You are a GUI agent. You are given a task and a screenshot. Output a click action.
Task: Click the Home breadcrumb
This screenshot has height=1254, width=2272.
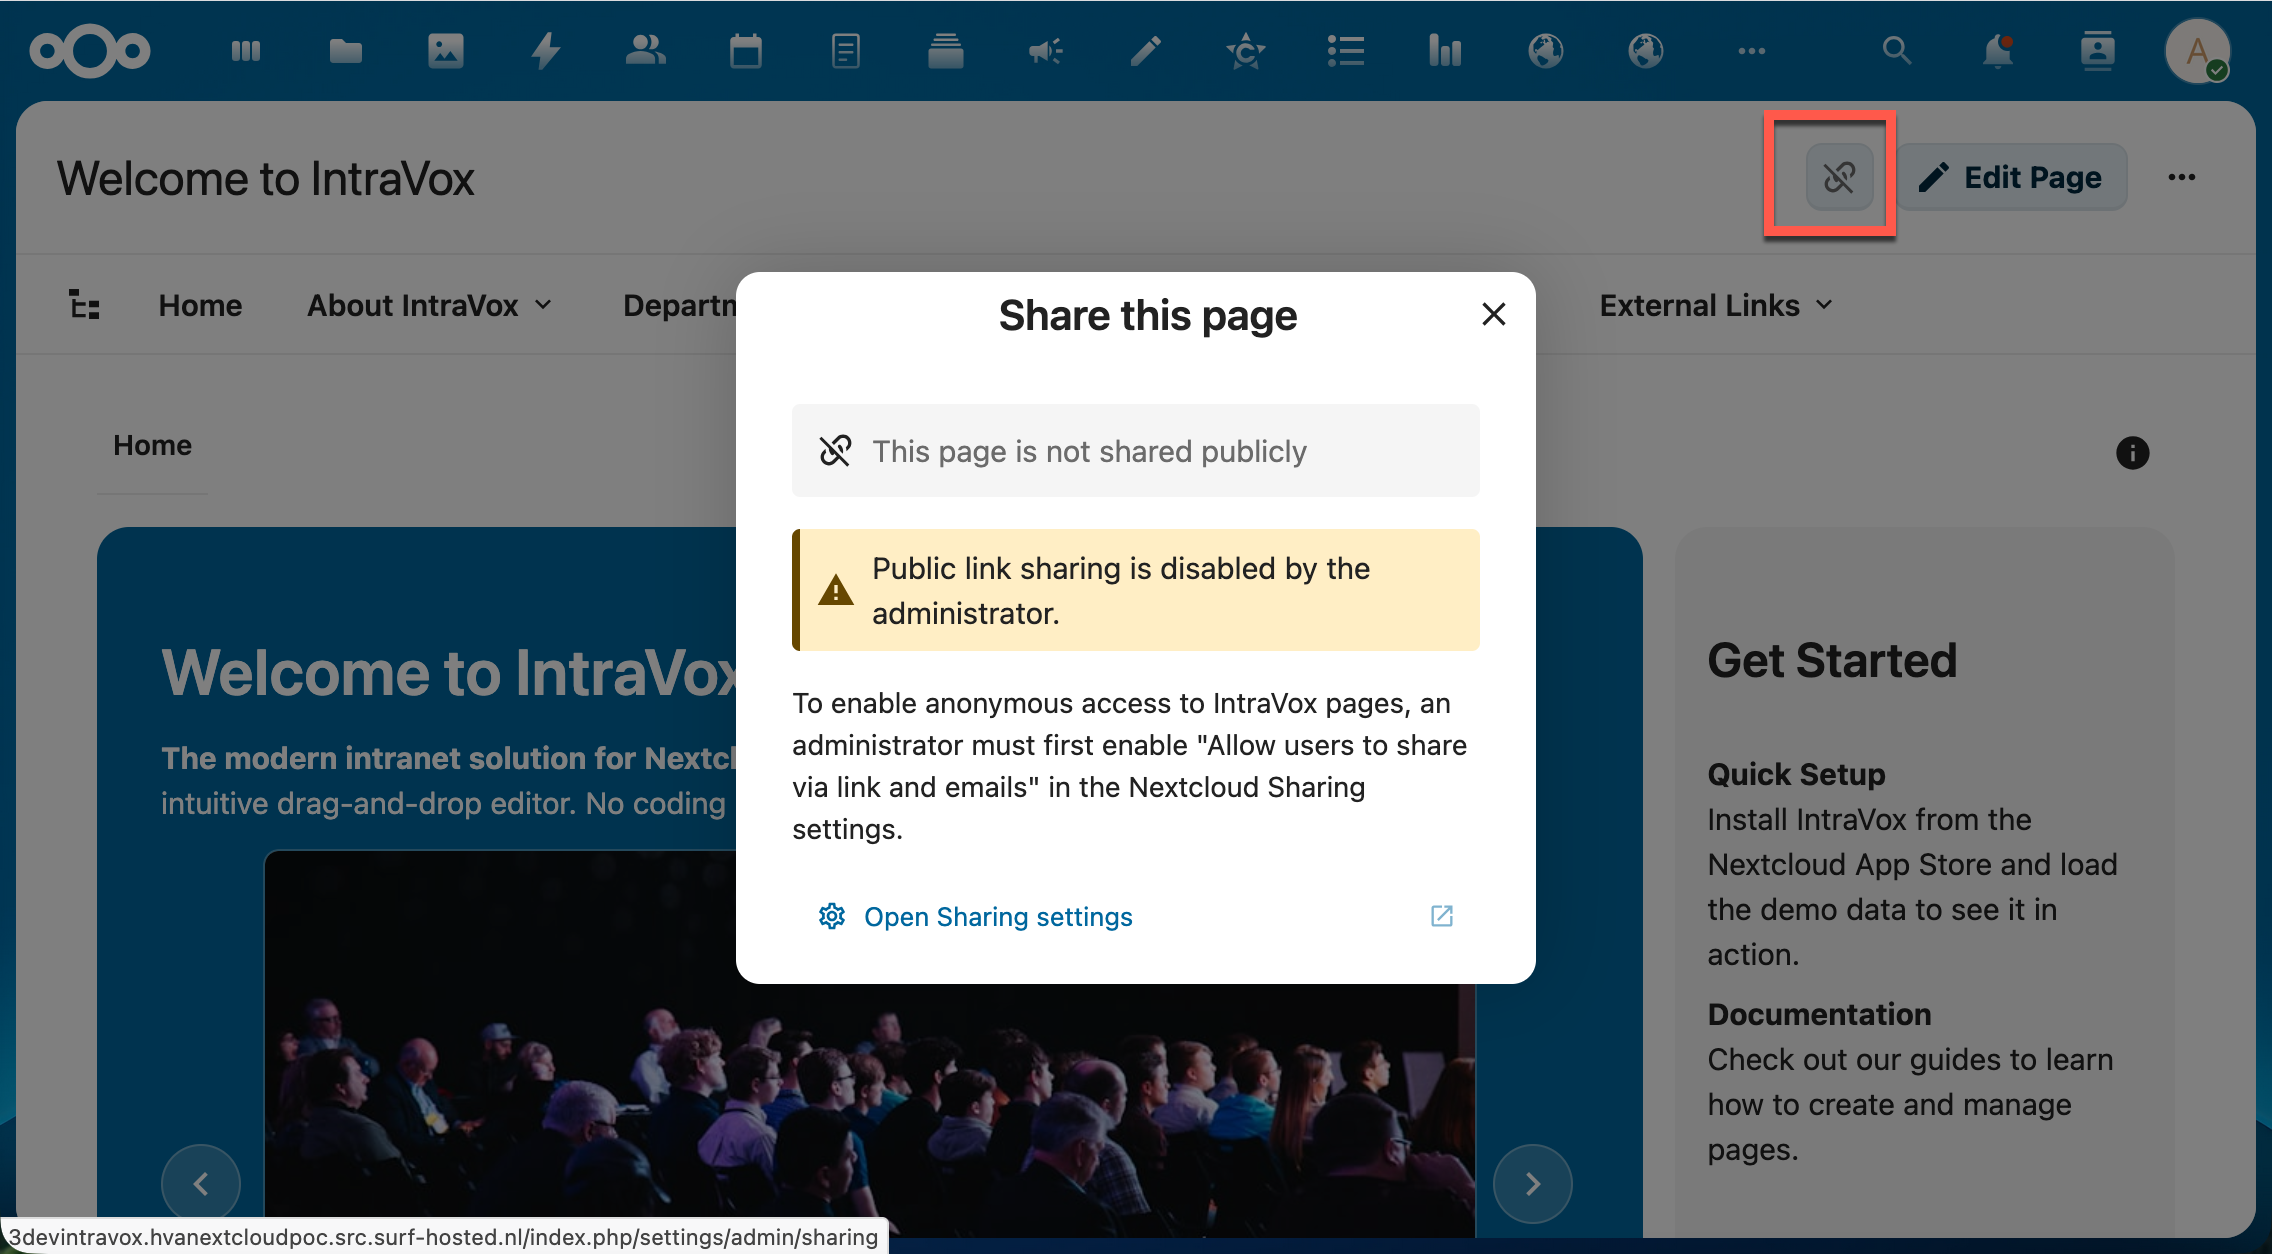152,445
